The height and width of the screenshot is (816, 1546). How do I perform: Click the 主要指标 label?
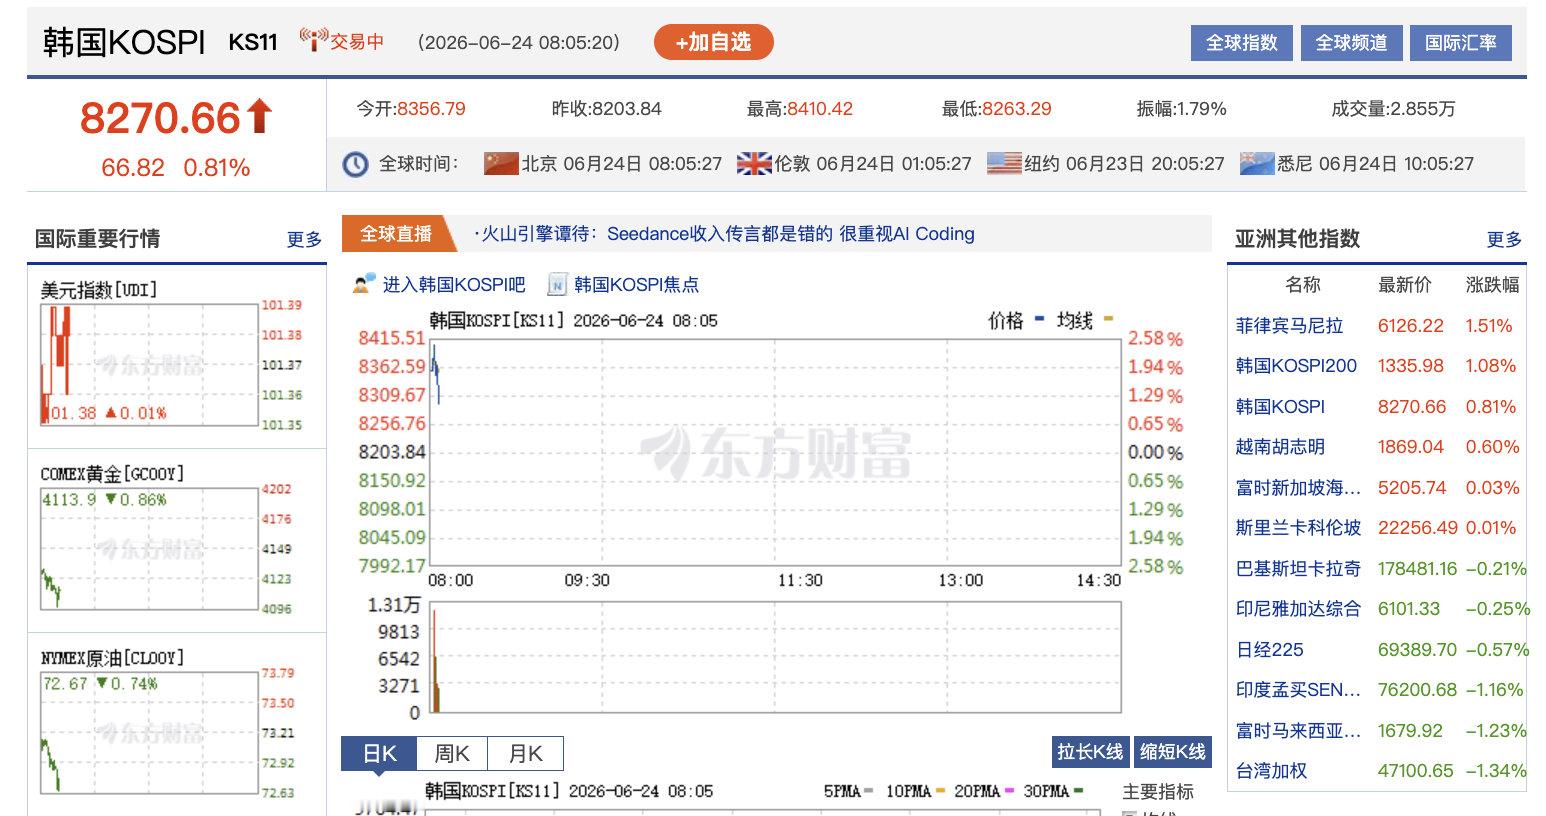click(1158, 792)
